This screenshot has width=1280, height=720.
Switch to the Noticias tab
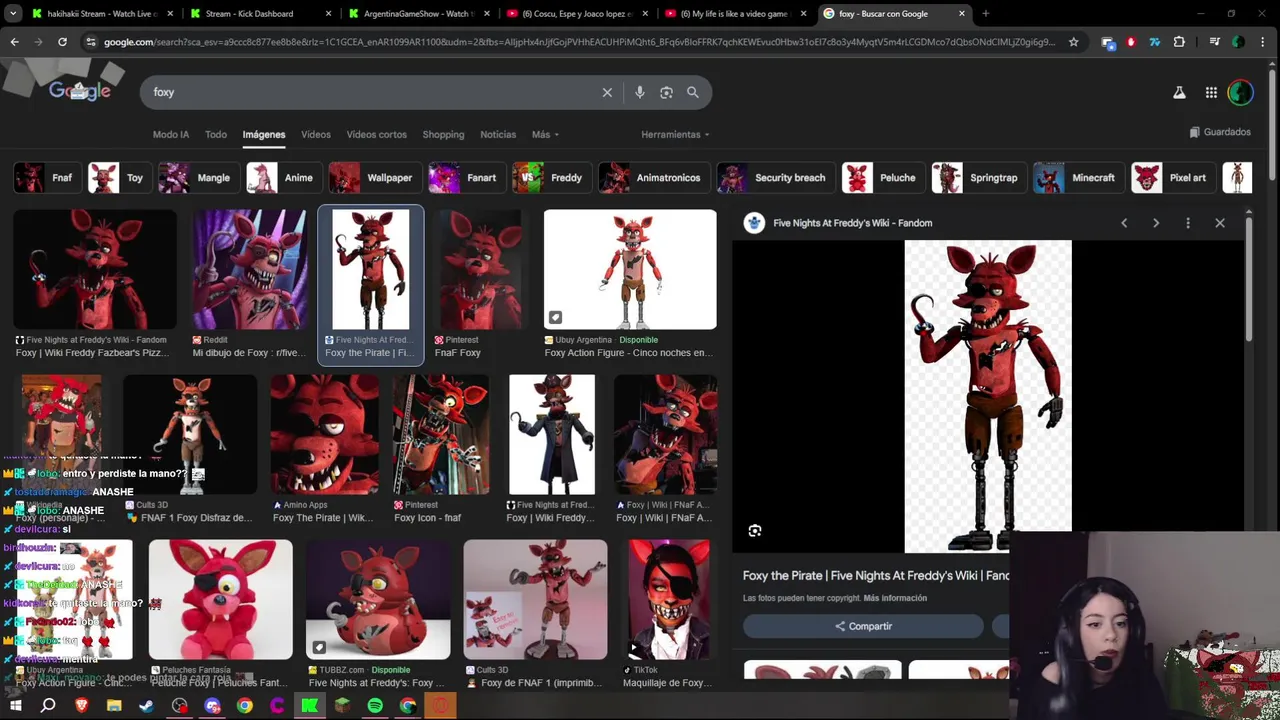point(498,134)
